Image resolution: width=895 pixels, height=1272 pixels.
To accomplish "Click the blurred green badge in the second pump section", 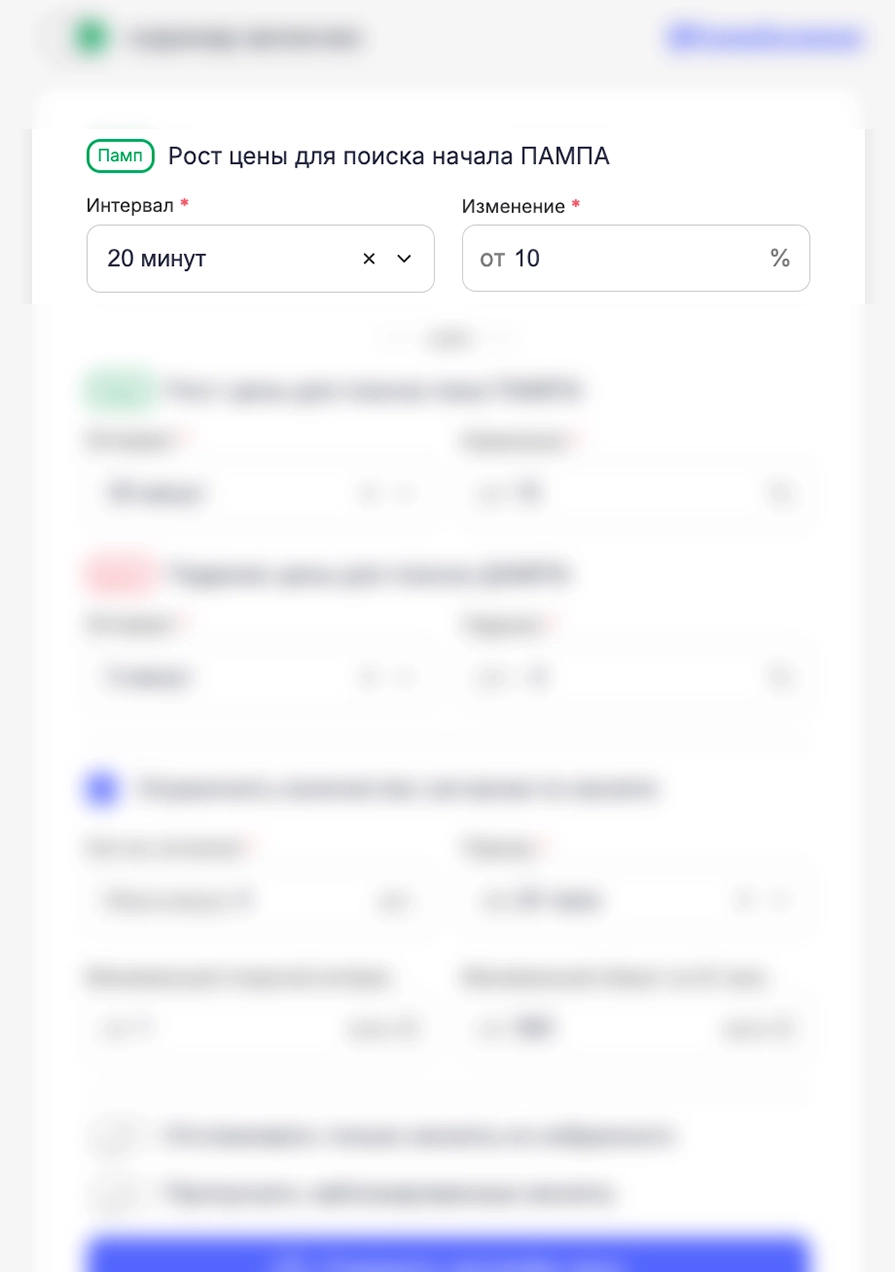I will 119,390.
